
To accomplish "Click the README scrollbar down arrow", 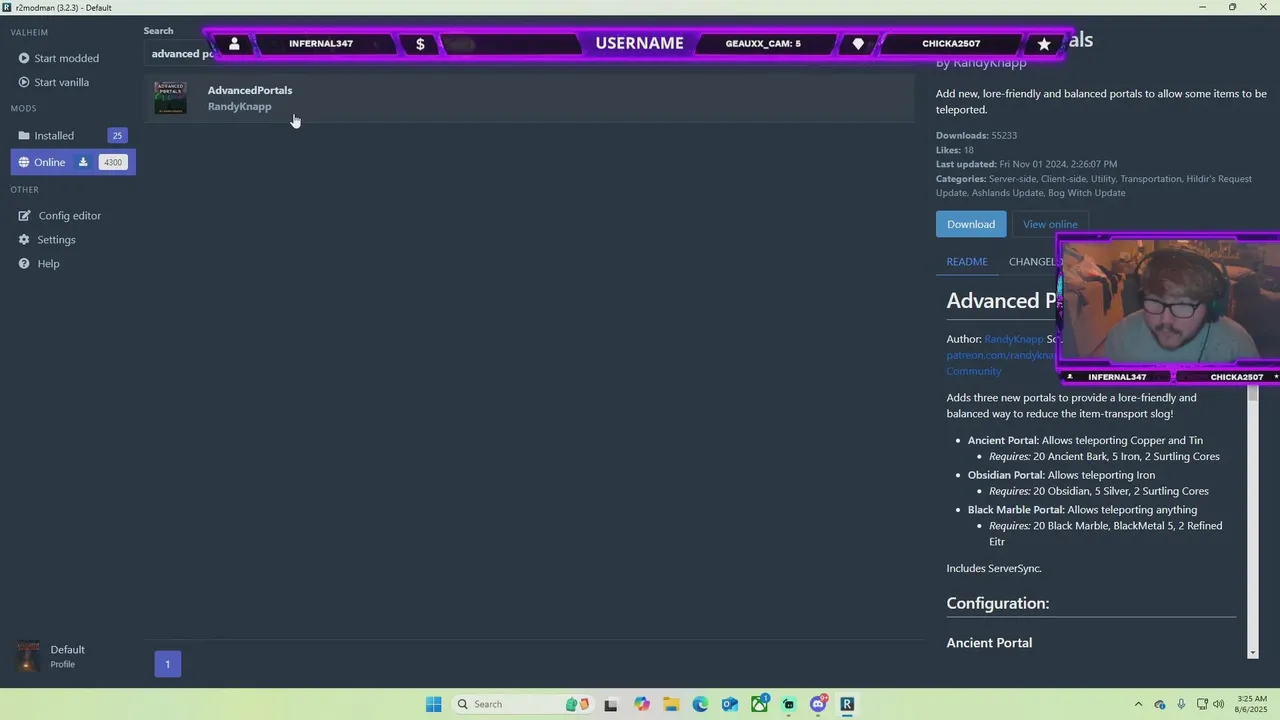I will pos(1252,652).
